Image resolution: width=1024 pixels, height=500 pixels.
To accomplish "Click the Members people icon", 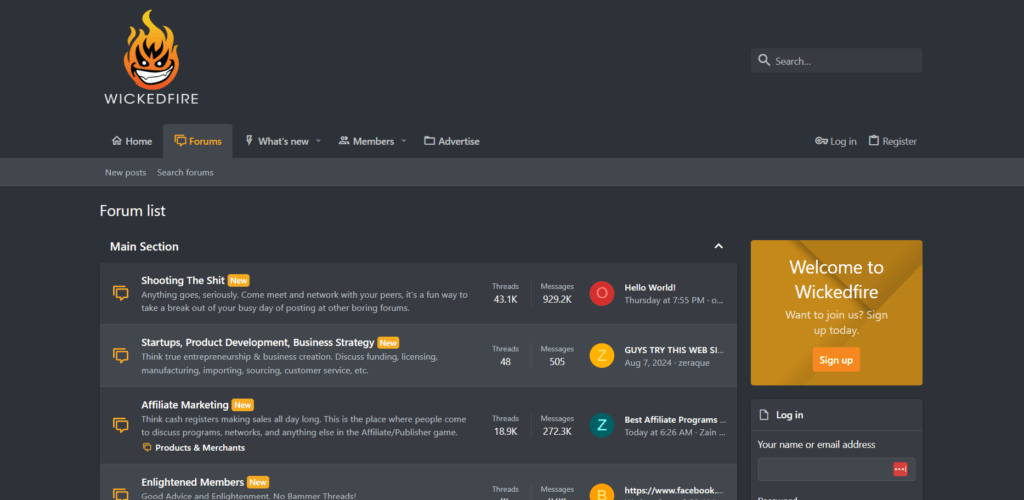I will 344,141.
